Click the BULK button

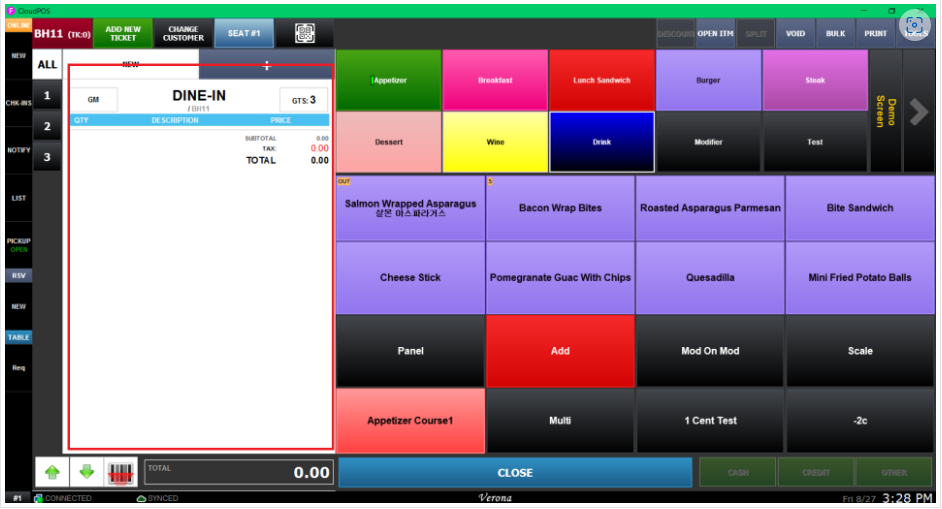click(x=835, y=34)
